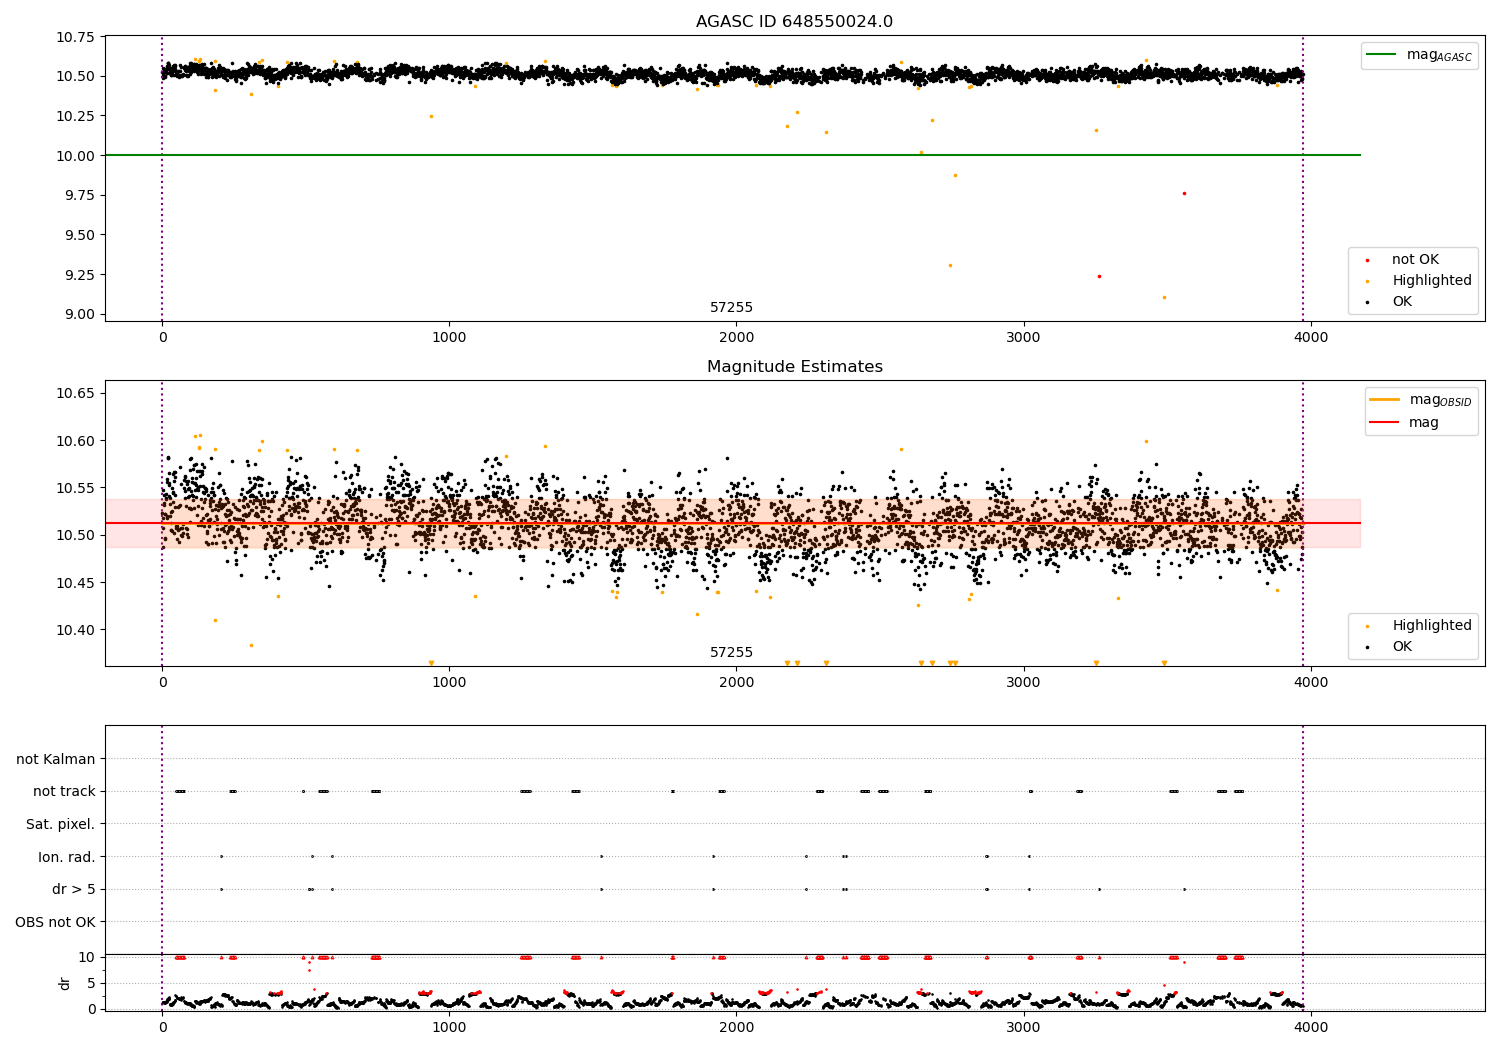
Task: Select the mag AGASC legend label in top plot
Action: click(1439, 55)
